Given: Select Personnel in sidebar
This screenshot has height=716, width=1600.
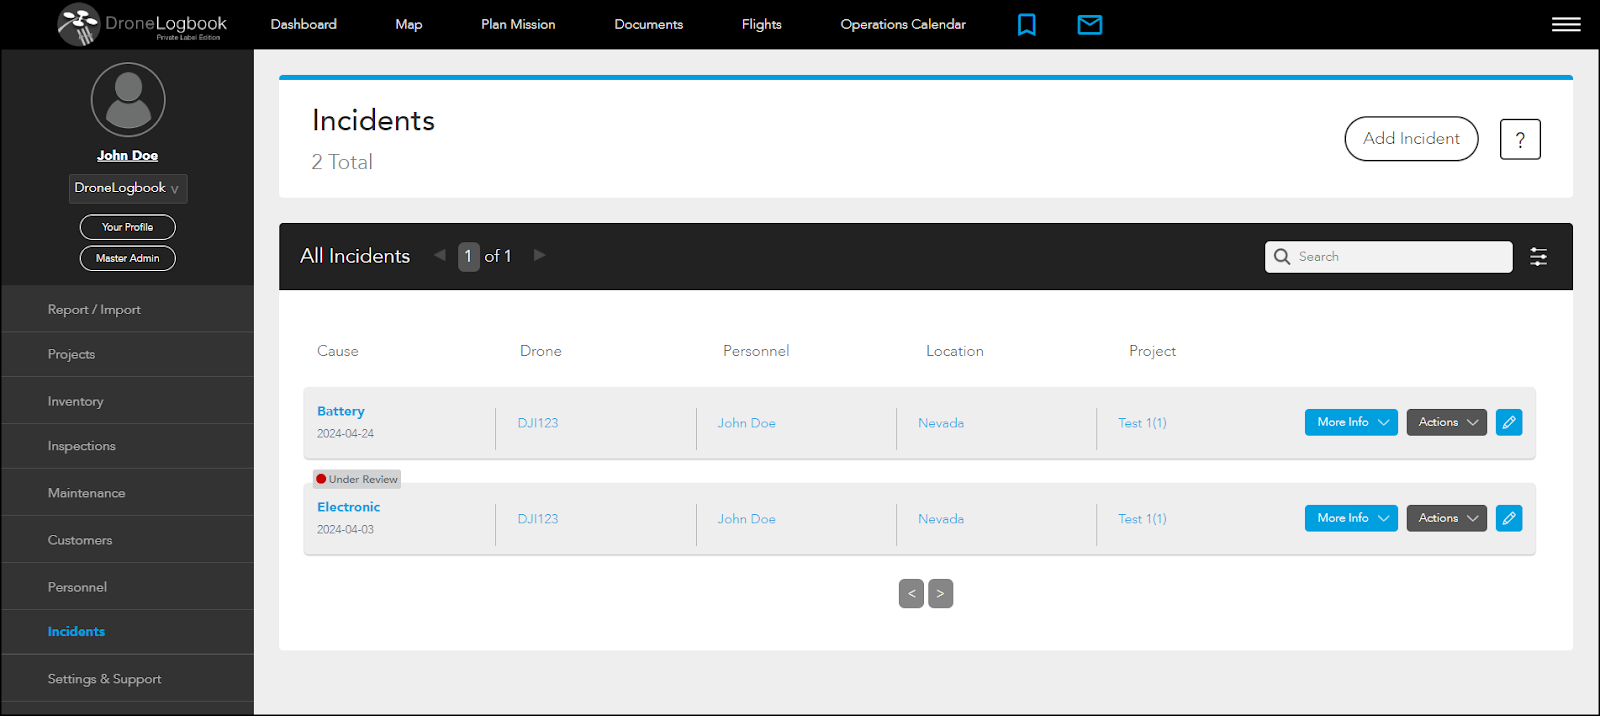Looking at the screenshot, I should pos(127,587).
